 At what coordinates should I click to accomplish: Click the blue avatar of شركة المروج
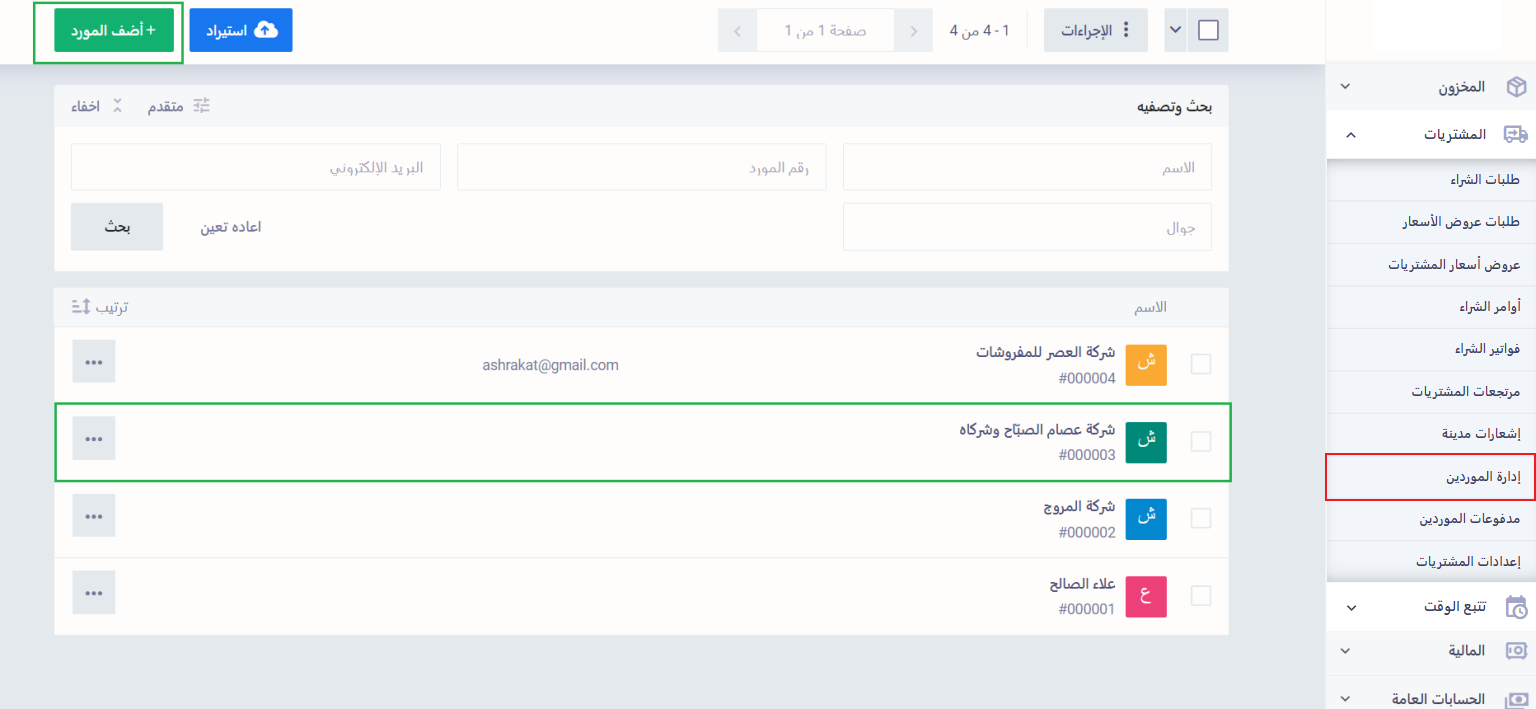pyautogui.click(x=1146, y=519)
